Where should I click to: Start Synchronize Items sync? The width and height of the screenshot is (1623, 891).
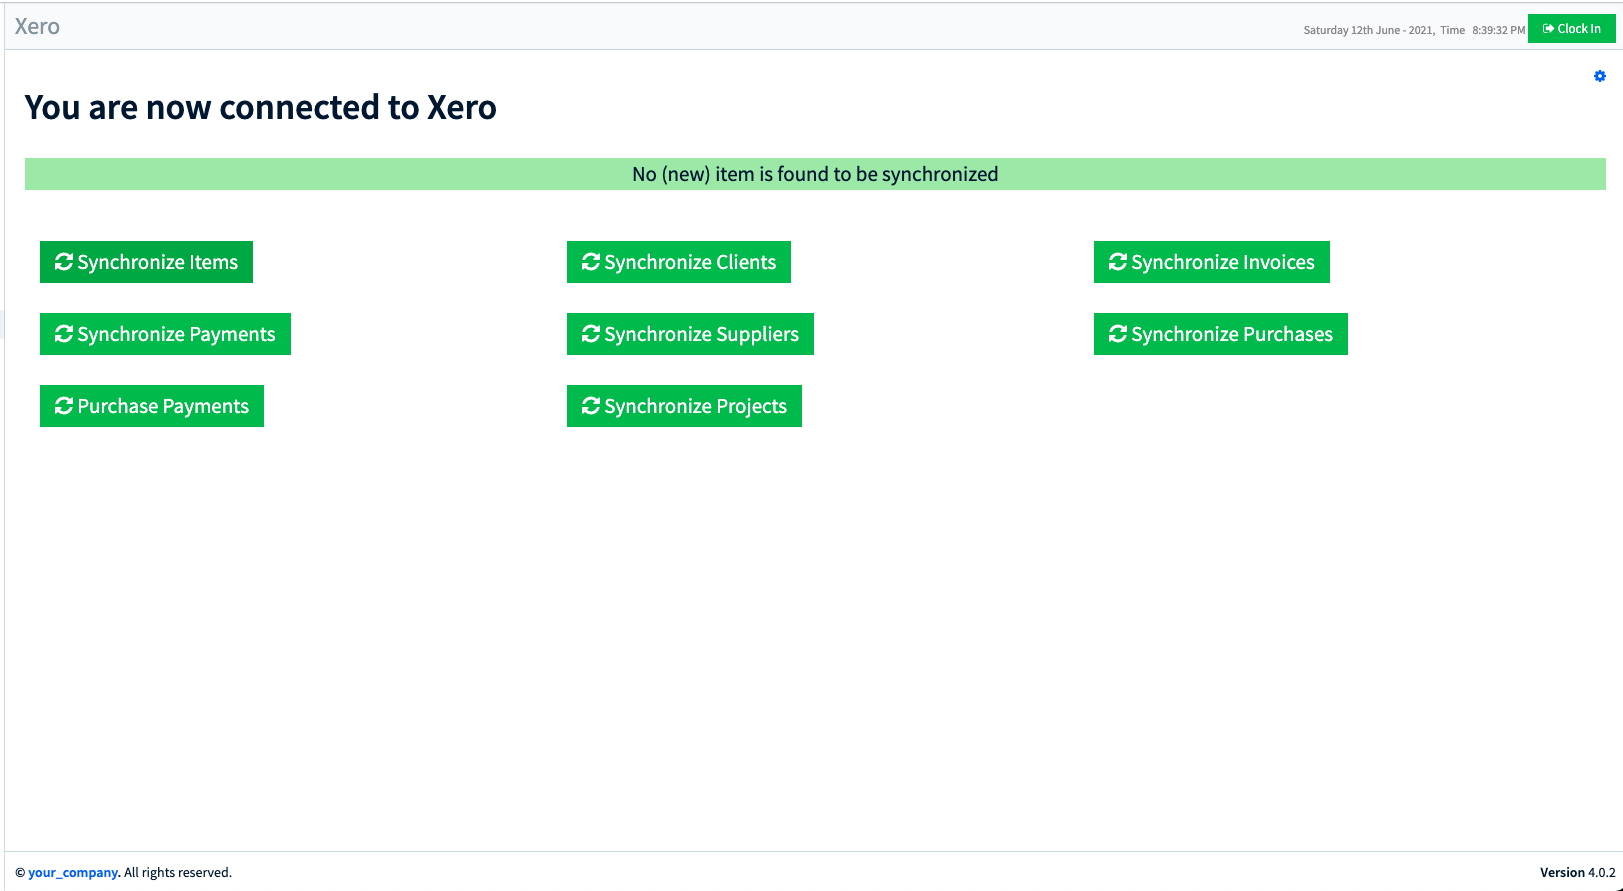(146, 262)
